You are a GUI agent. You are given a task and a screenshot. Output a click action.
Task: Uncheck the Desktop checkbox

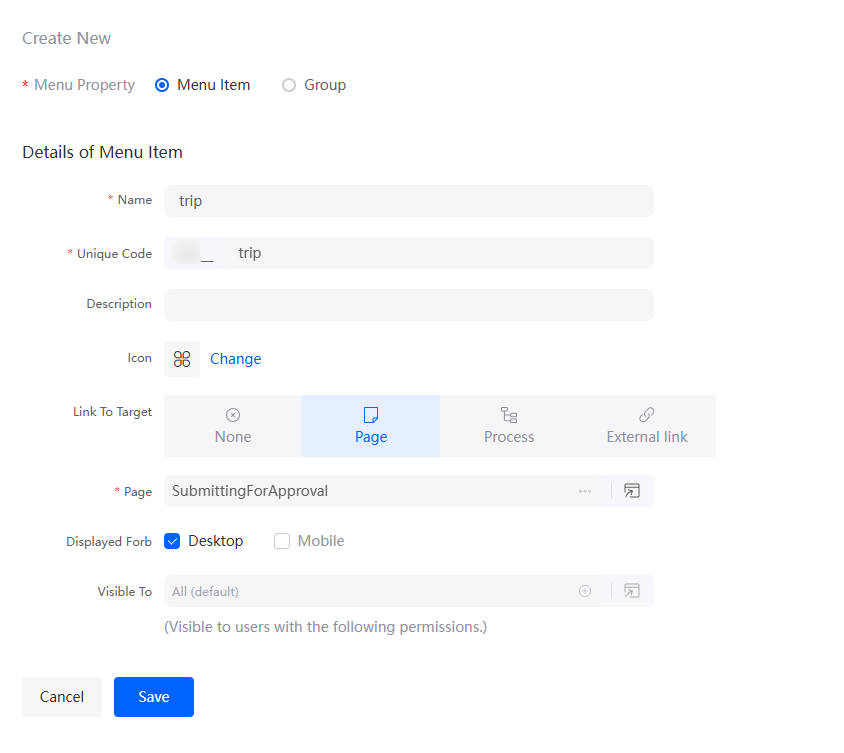(172, 541)
